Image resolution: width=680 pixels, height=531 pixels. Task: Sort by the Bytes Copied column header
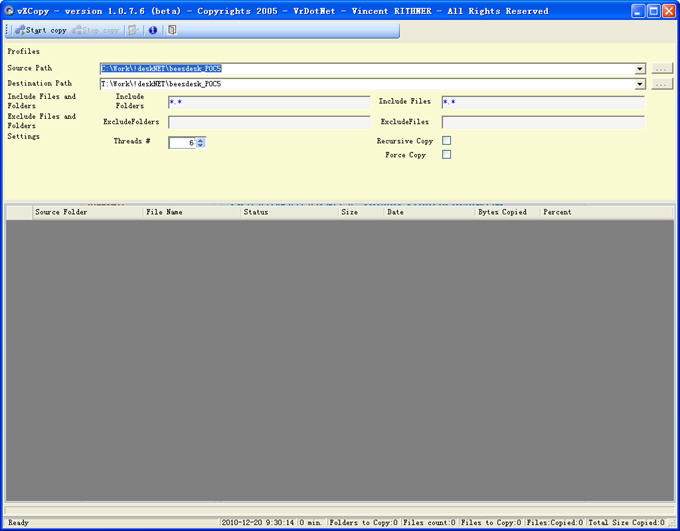point(507,212)
